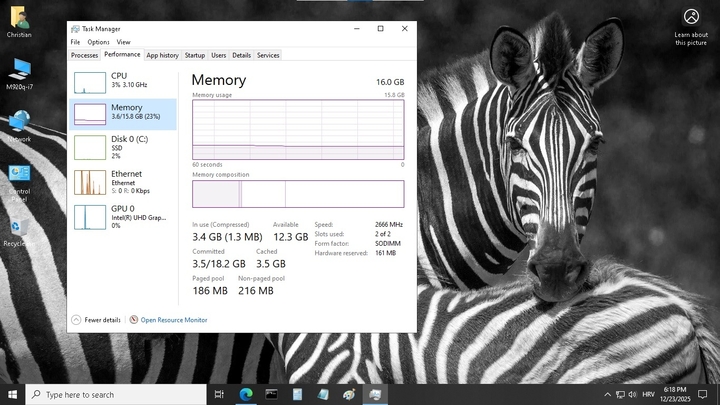Image resolution: width=720 pixels, height=405 pixels.
Task: Open the Control Panel desktop icon
Action: tap(18, 176)
